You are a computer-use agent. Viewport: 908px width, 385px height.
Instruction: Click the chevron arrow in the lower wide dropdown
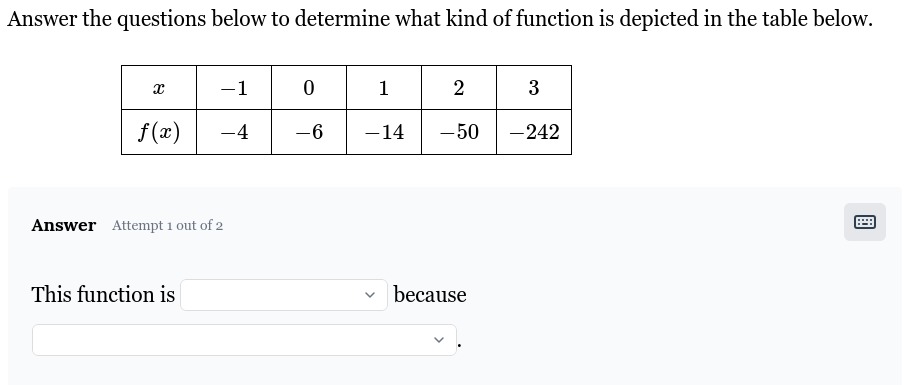point(439,340)
